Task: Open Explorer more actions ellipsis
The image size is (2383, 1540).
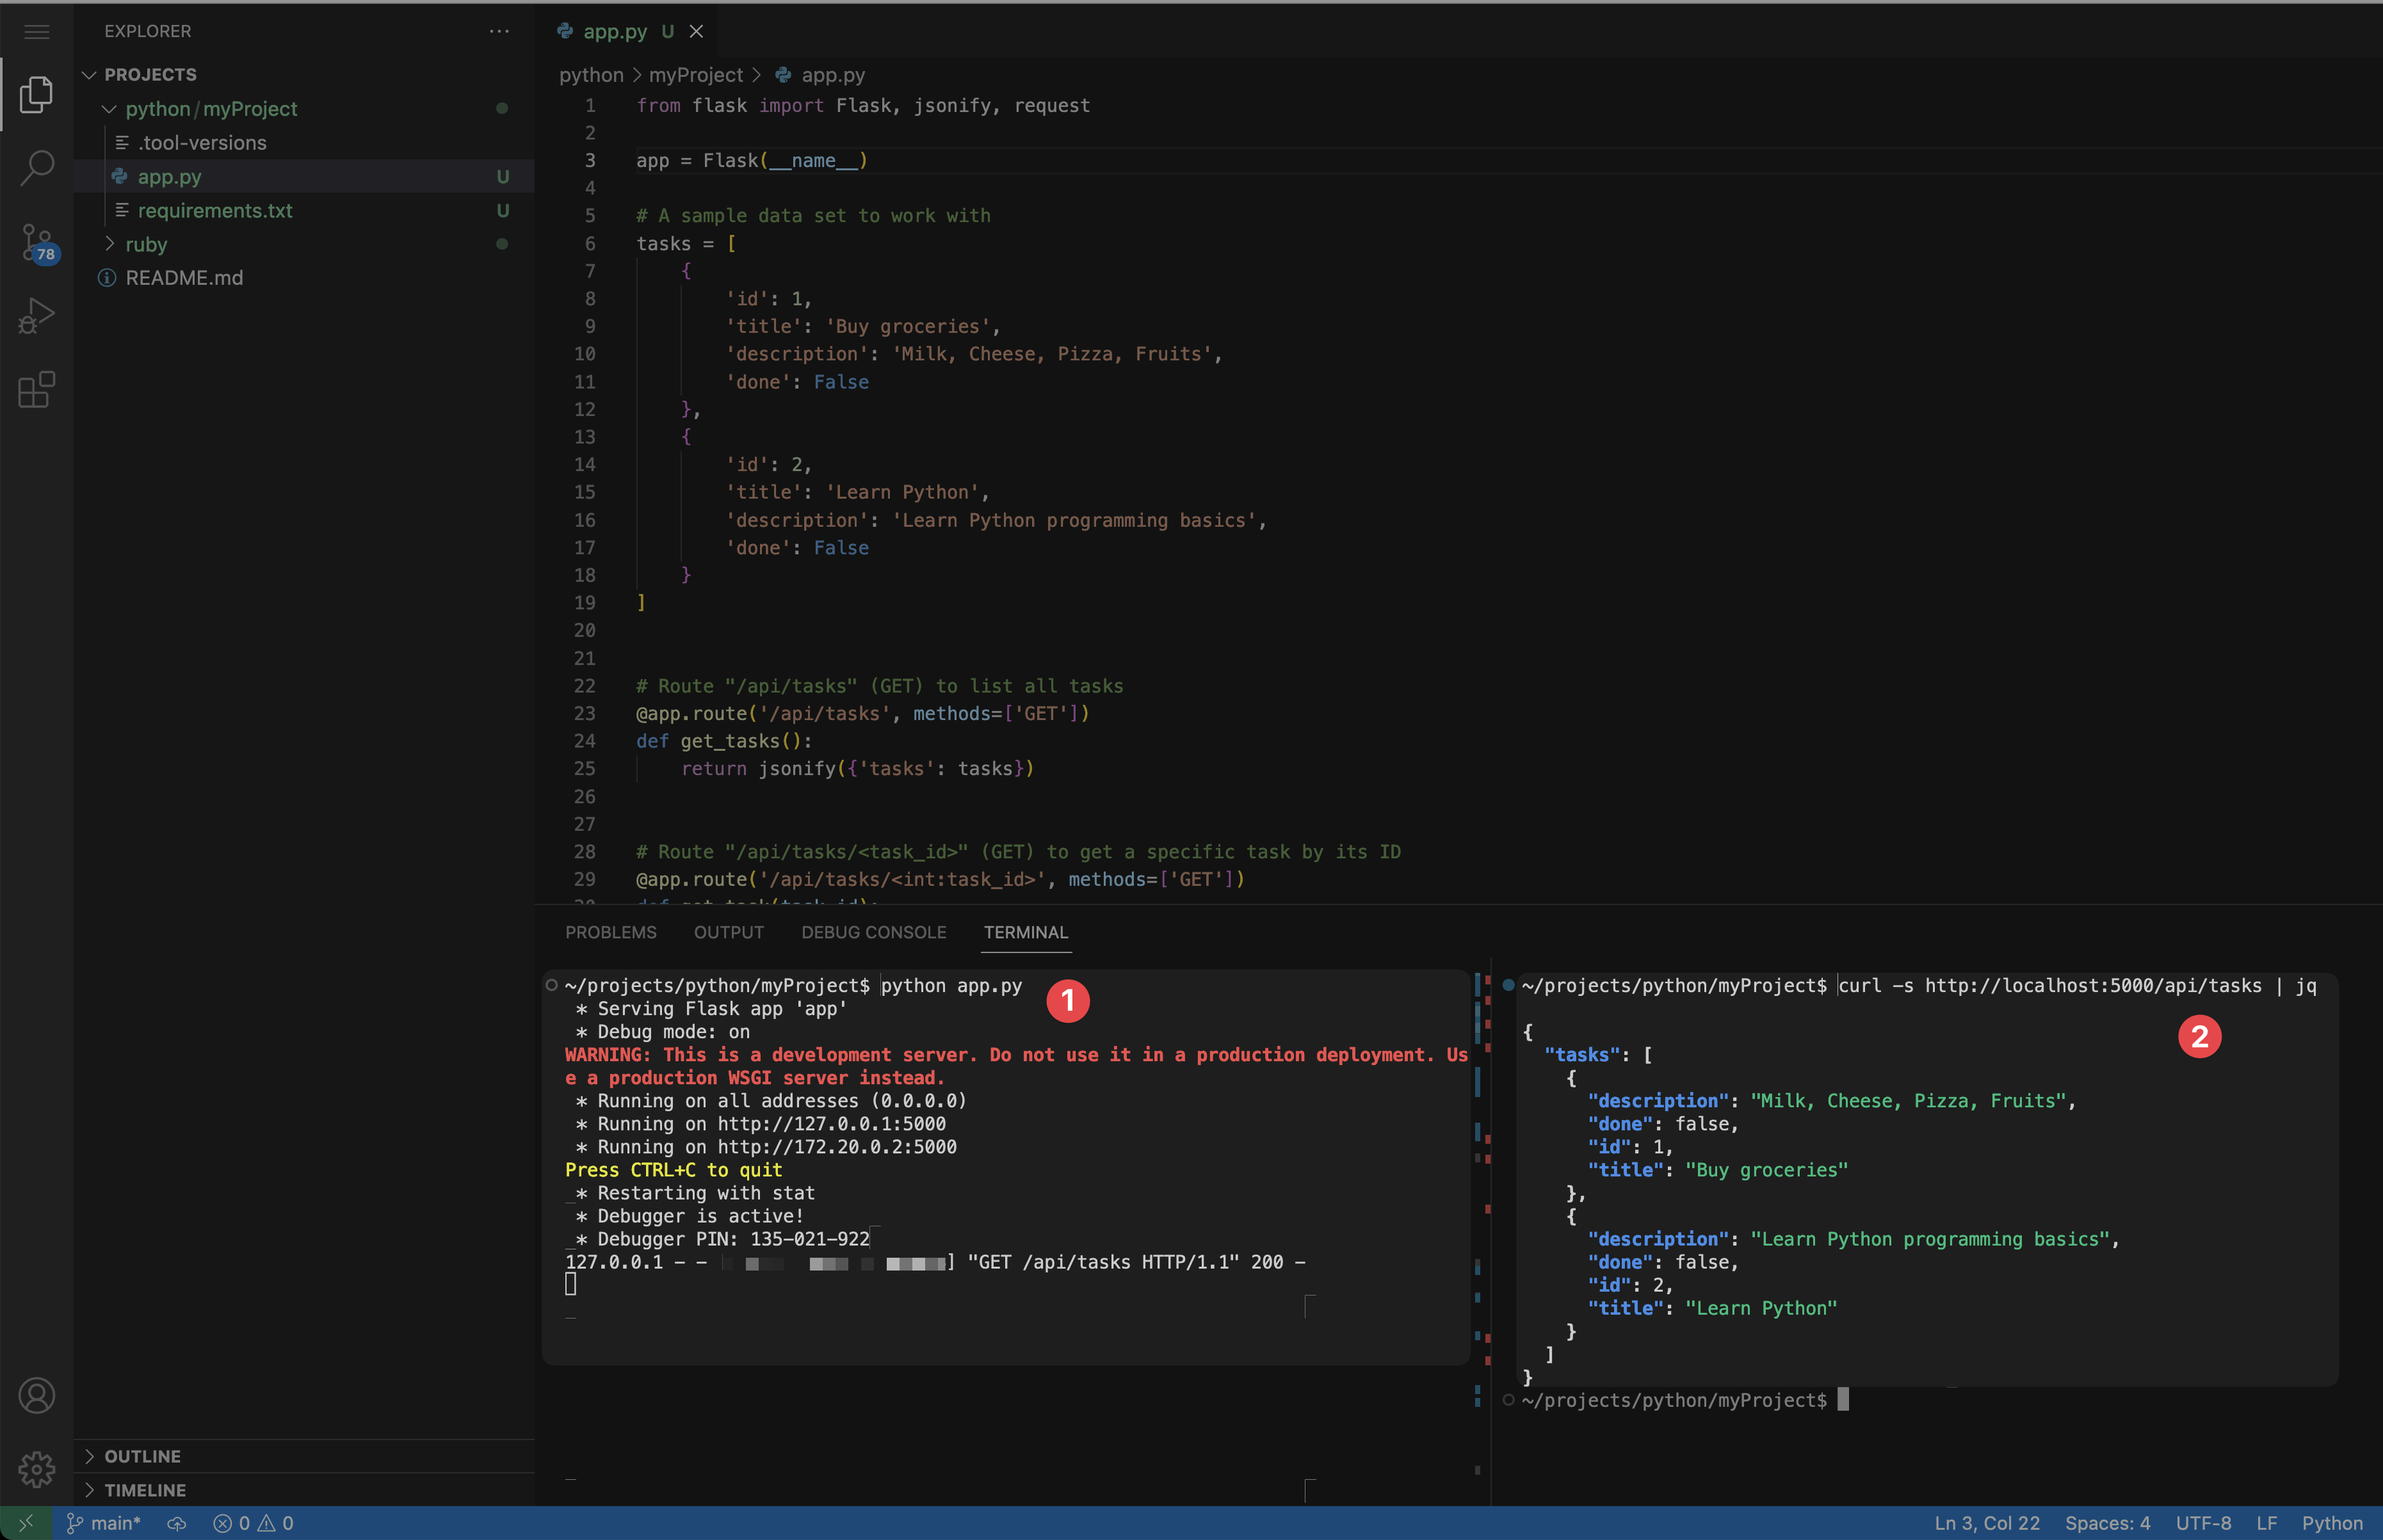Action: pyautogui.click(x=499, y=31)
